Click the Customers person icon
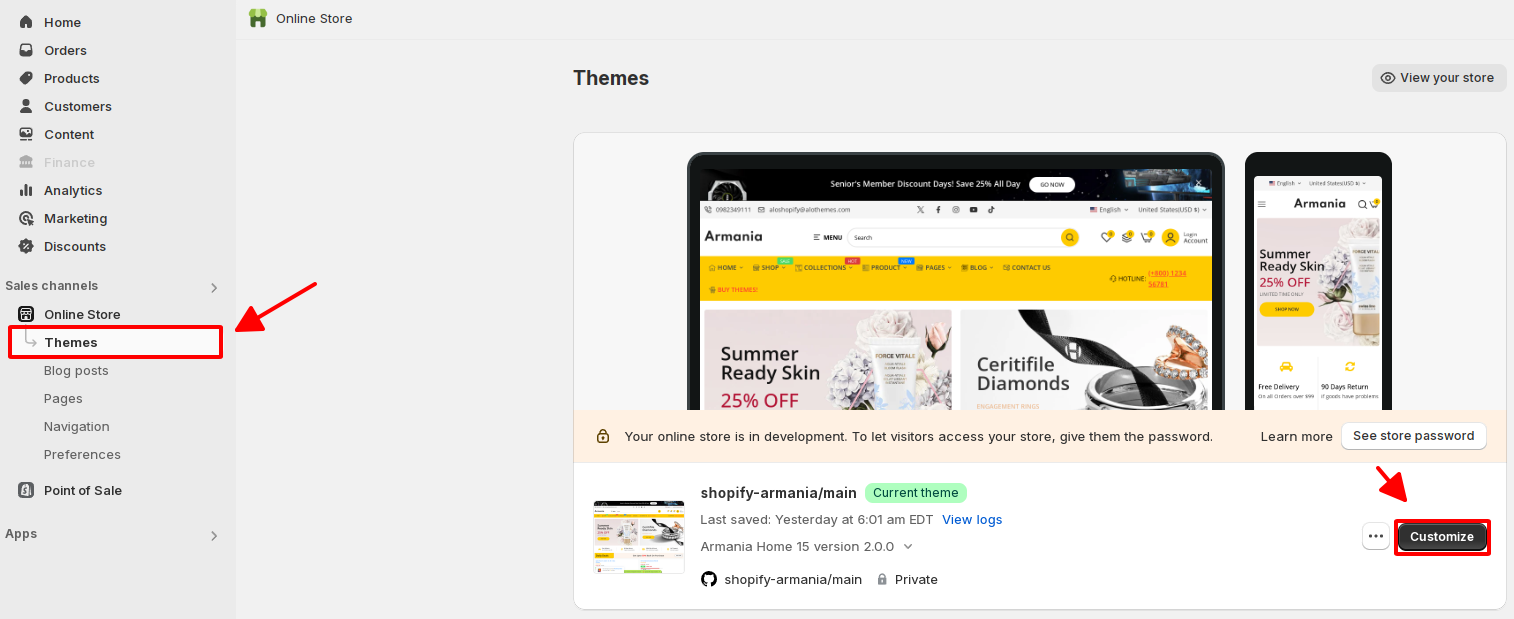Viewport: 1514px width, 619px height. pyautogui.click(x=26, y=106)
